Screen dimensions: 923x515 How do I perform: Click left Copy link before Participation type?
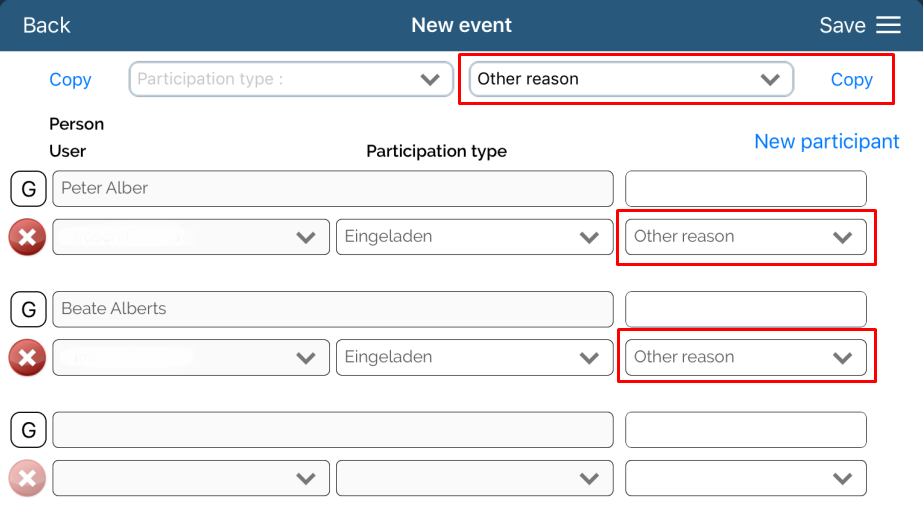coord(70,80)
